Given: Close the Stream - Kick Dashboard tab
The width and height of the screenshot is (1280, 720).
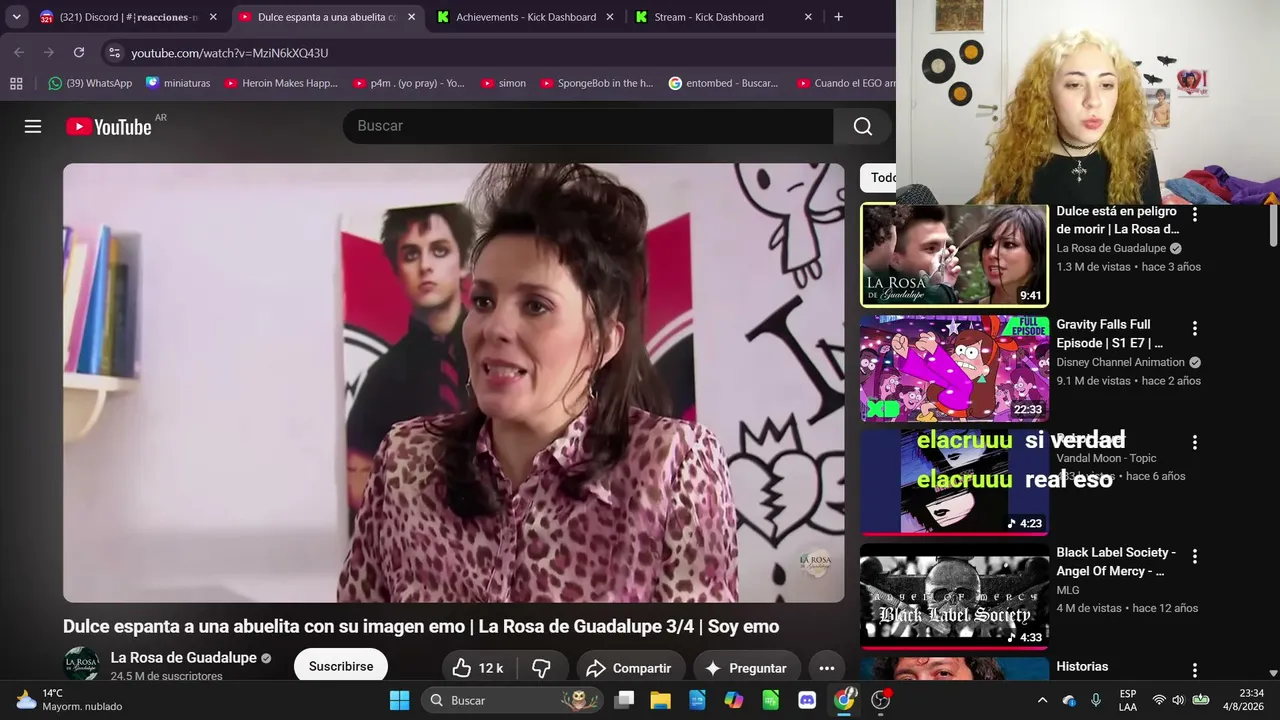Looking at the screenshot, I should (x=808, y=17).
